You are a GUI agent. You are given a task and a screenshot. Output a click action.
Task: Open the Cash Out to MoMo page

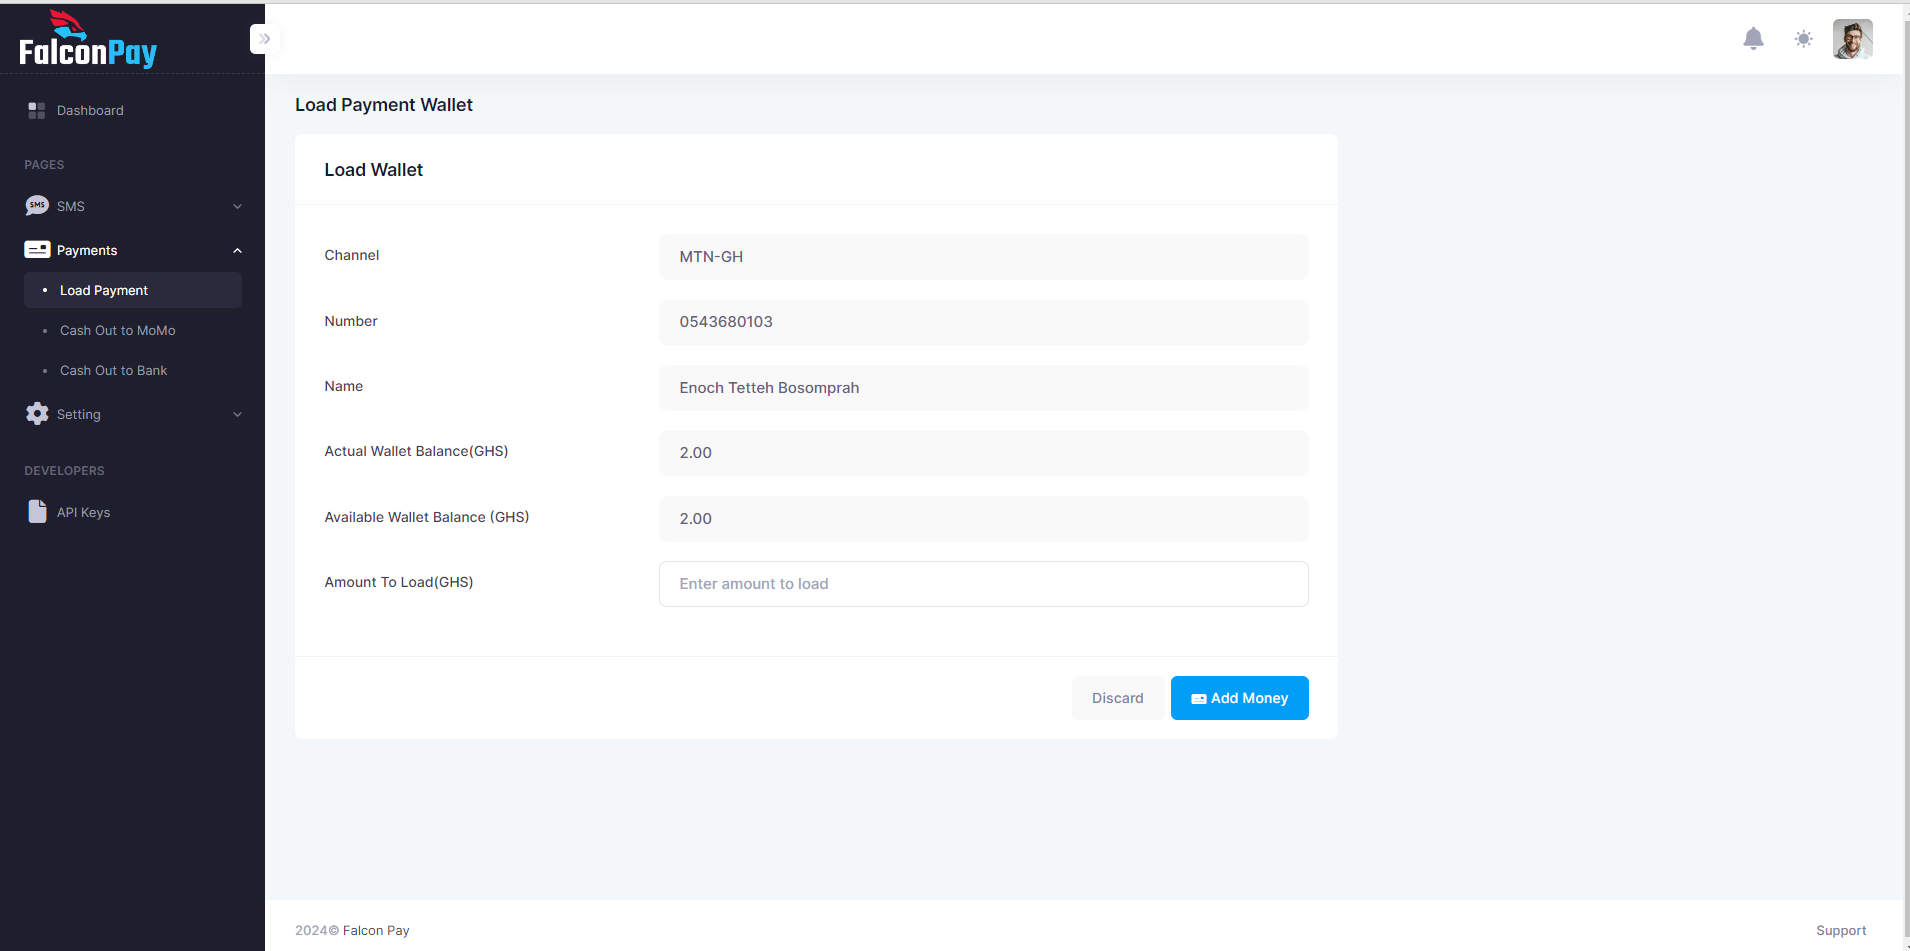[118, 330]
